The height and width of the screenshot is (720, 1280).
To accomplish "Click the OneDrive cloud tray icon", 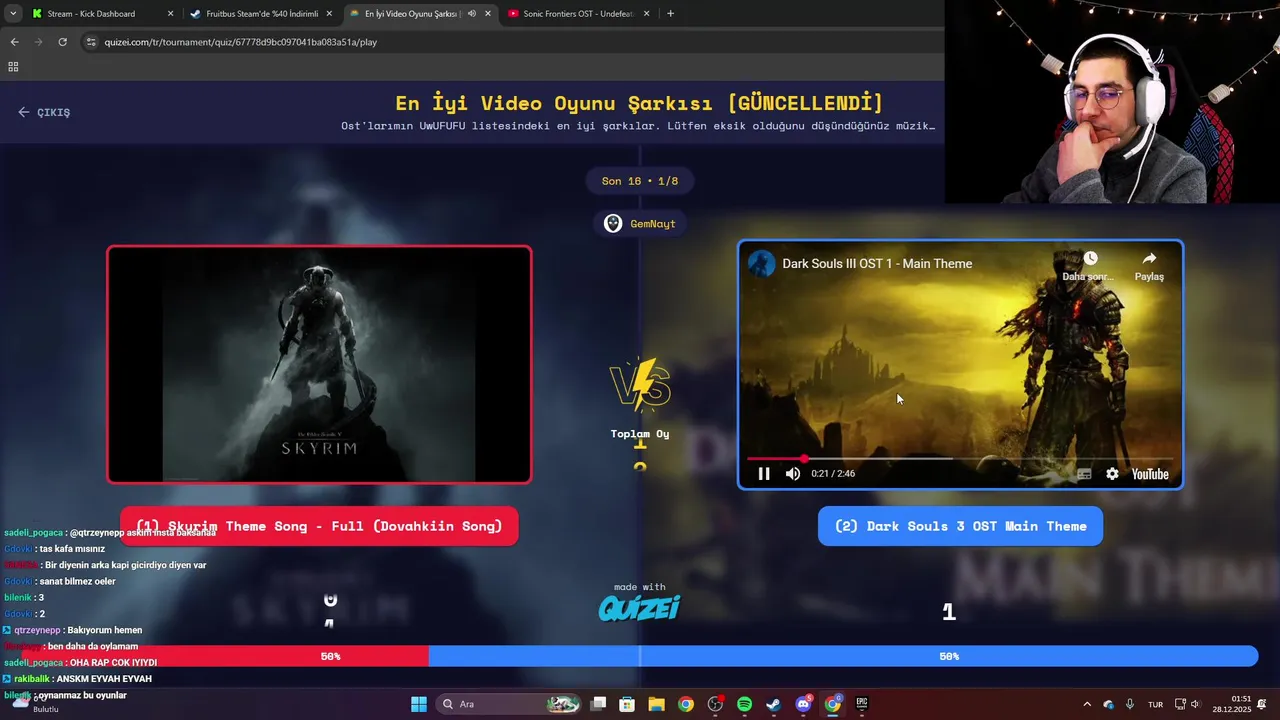I will [1108, 704].
